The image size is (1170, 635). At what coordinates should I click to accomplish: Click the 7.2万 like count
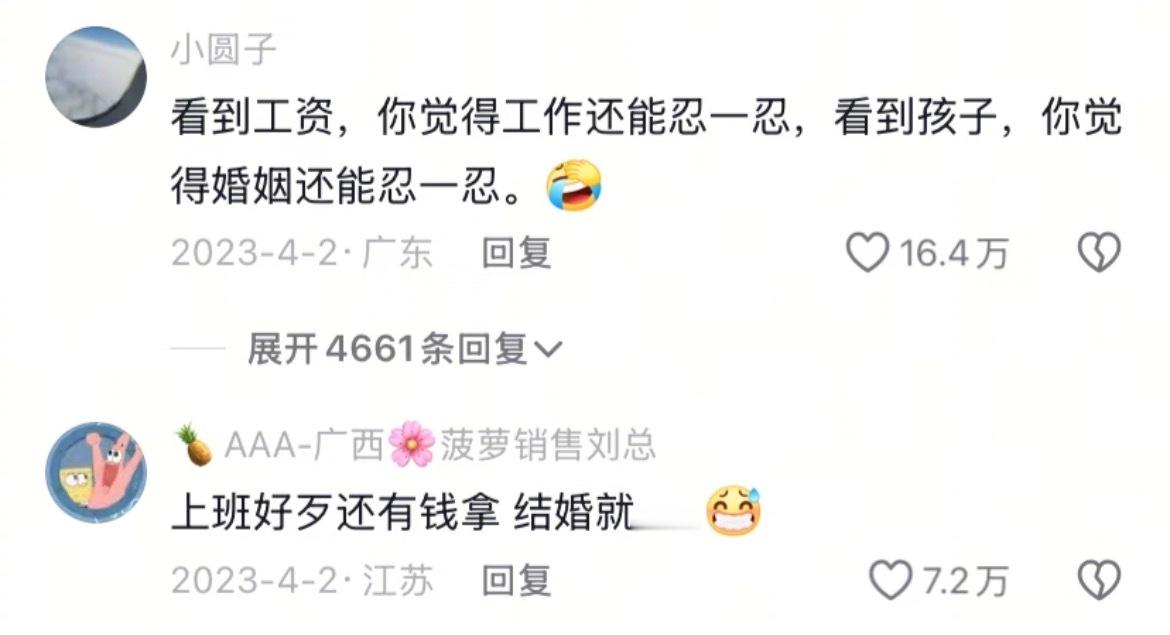coord(965,581)
